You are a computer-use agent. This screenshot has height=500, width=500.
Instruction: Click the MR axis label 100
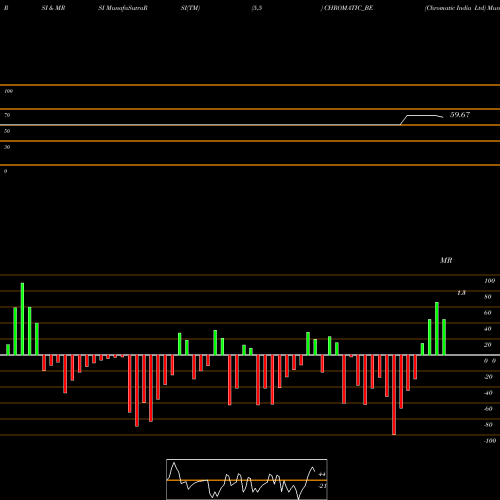(490, 281)
